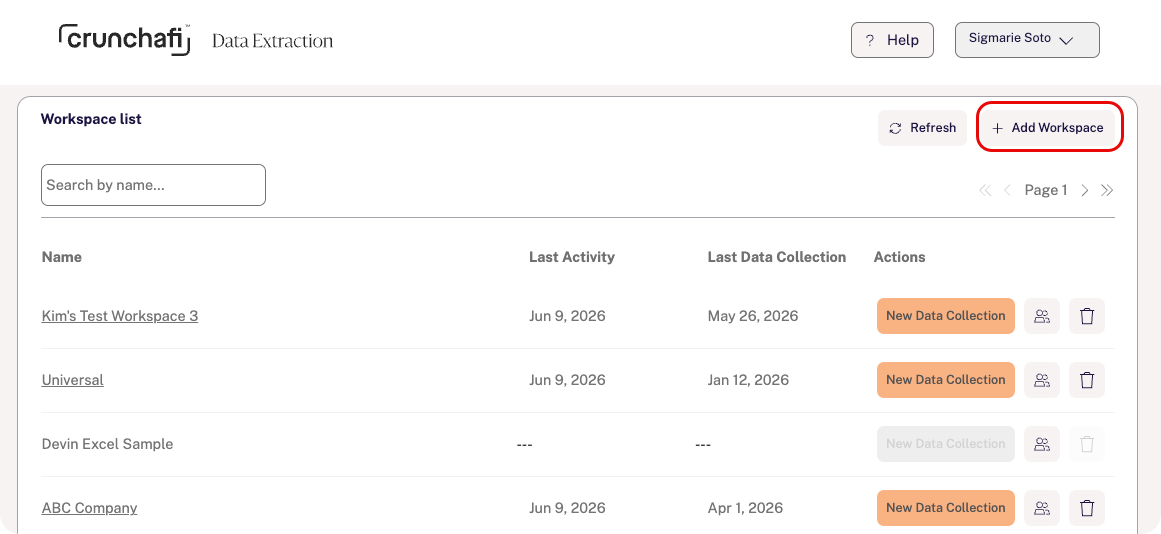
Task: Jump to last page double arrow
Action: click(1107, 190)
